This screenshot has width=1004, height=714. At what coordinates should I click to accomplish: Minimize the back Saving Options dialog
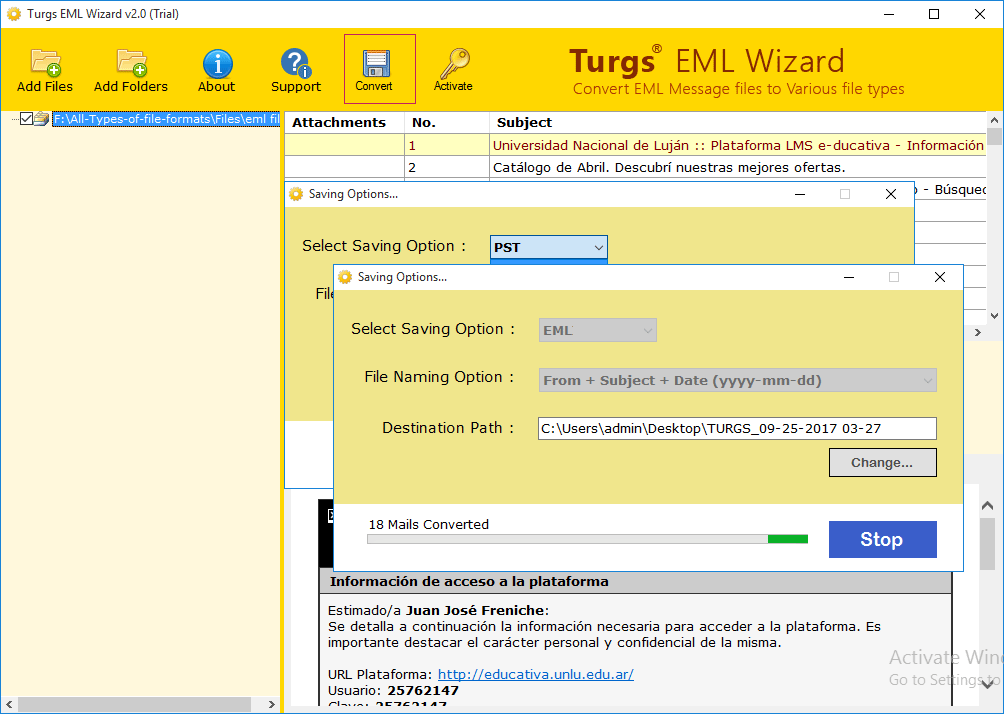click(x=800, y=194)
